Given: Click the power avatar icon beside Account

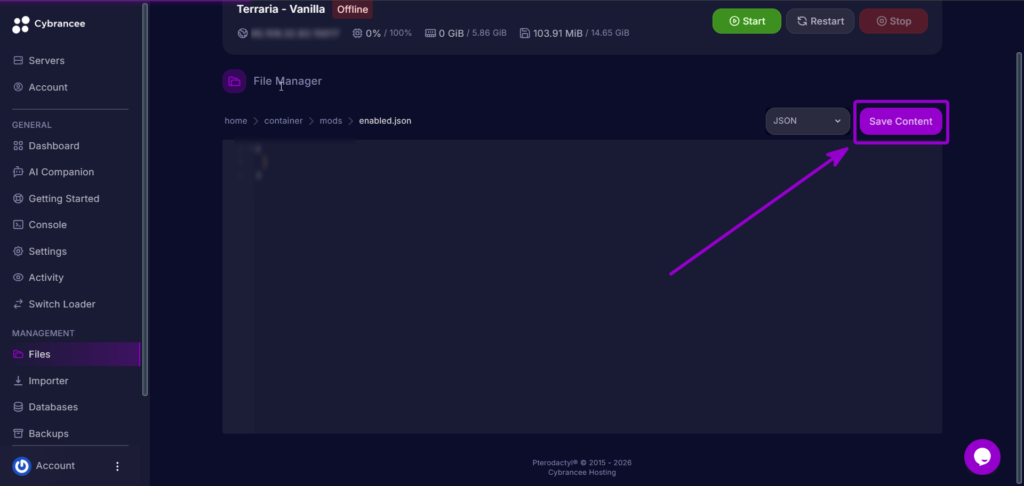Looking at the screenshot, I should [22, 466].
